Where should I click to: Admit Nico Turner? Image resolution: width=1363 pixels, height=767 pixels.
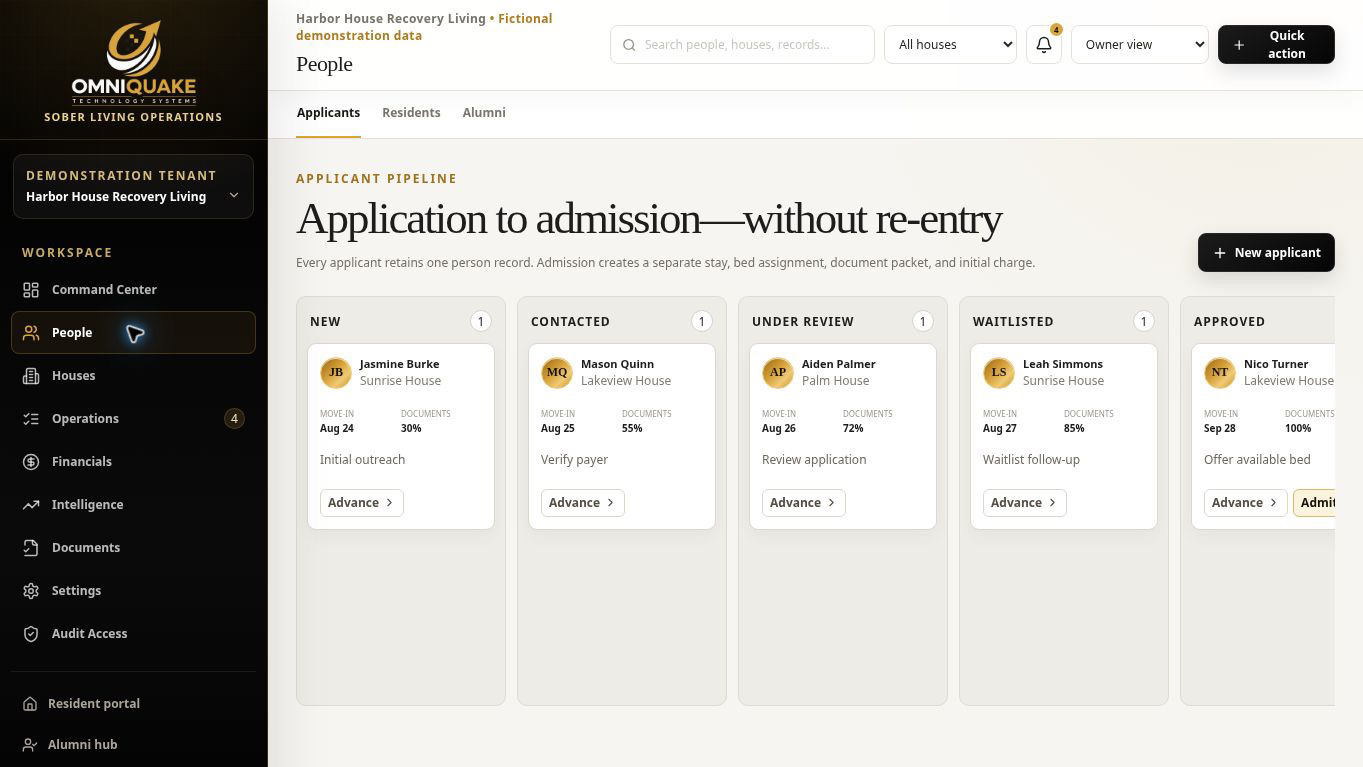tap(1315, 502)
